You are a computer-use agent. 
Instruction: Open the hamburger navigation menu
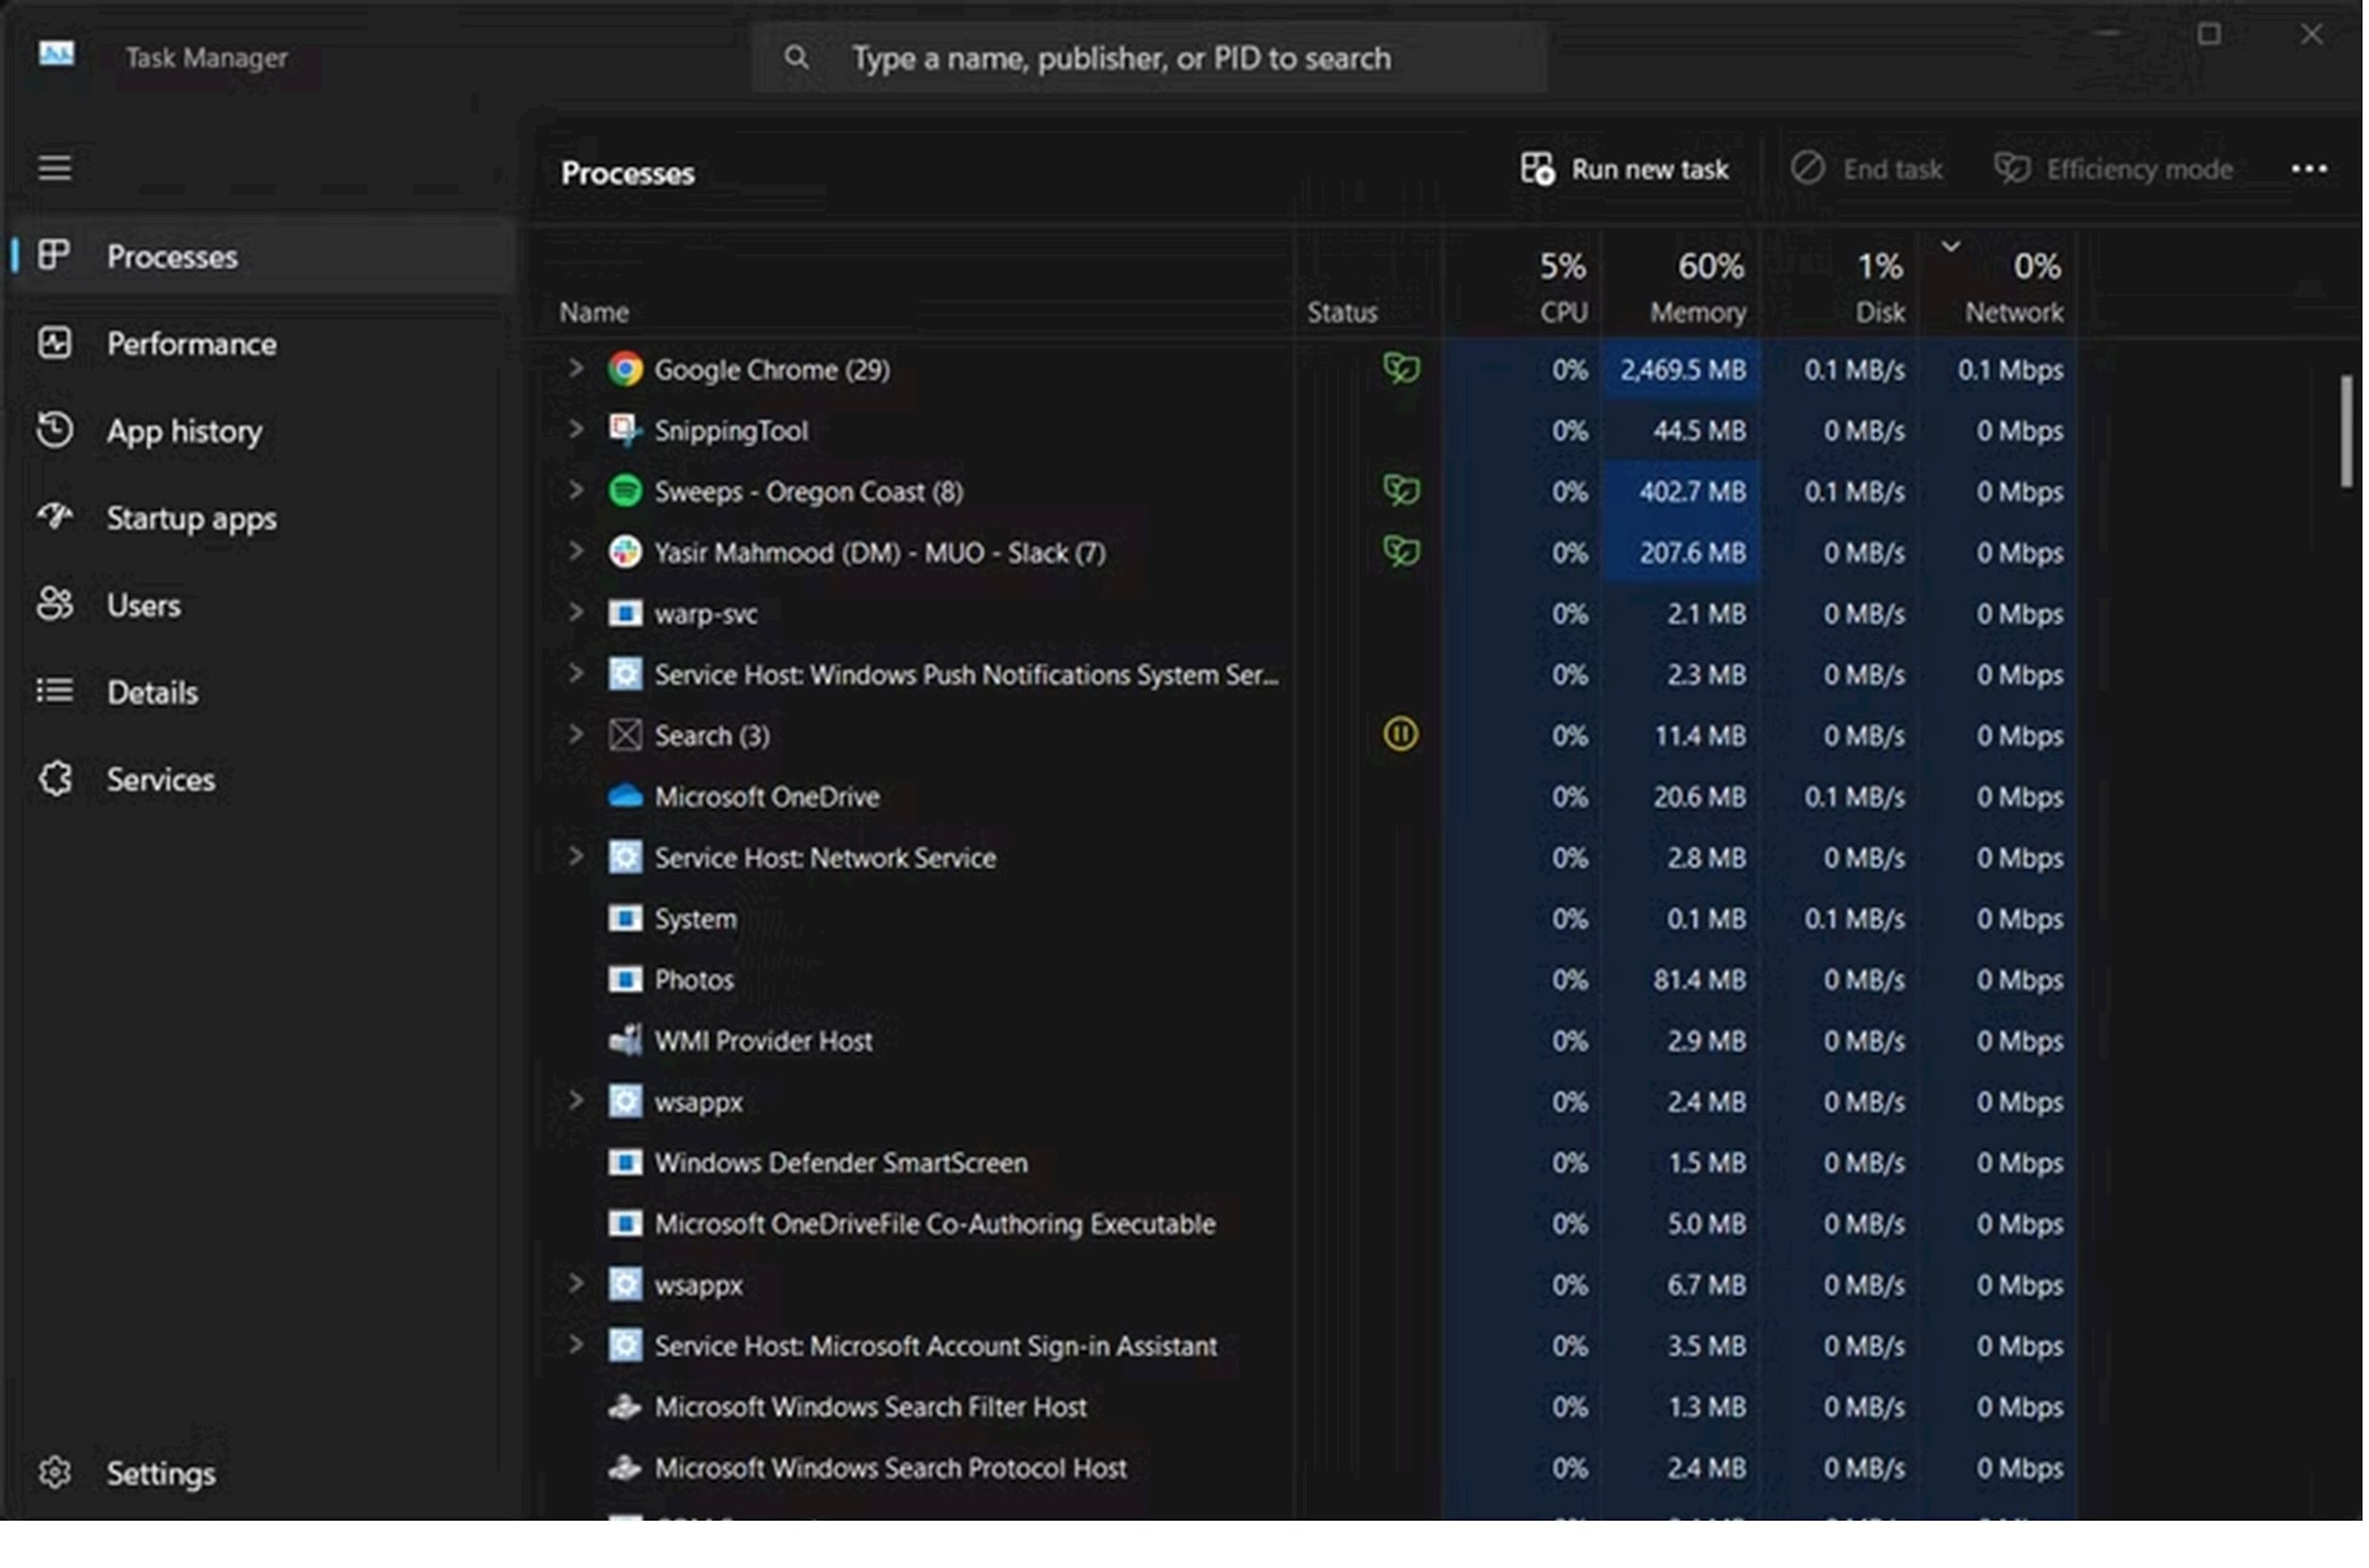[55, 168]
